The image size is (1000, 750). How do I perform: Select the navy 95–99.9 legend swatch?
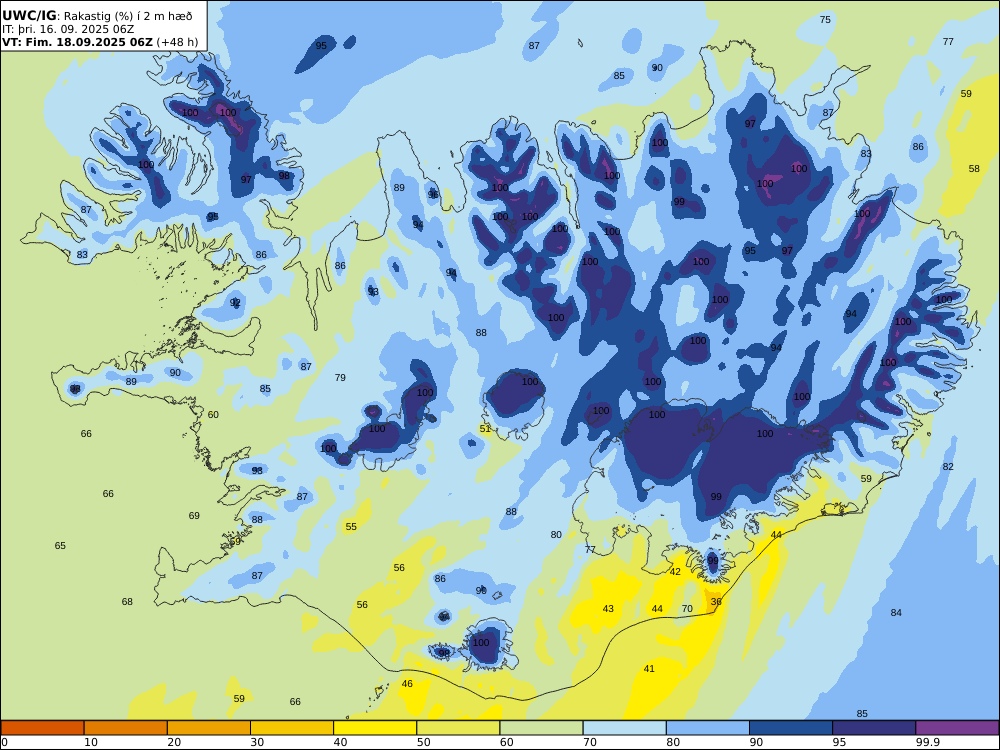874,728
